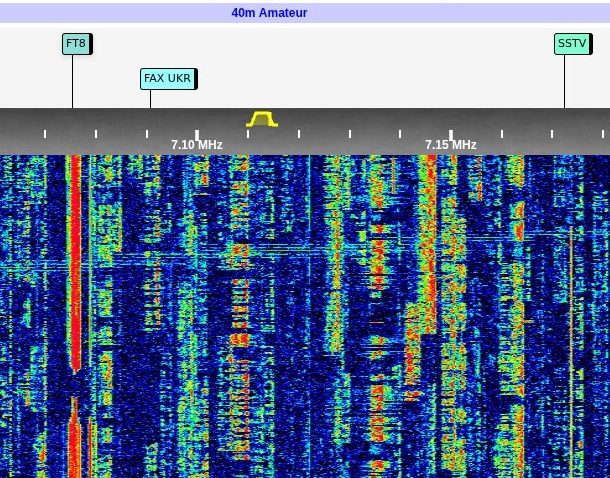Select the FAX UKR station label
This screenshot has width=610, height=478.
168,79
